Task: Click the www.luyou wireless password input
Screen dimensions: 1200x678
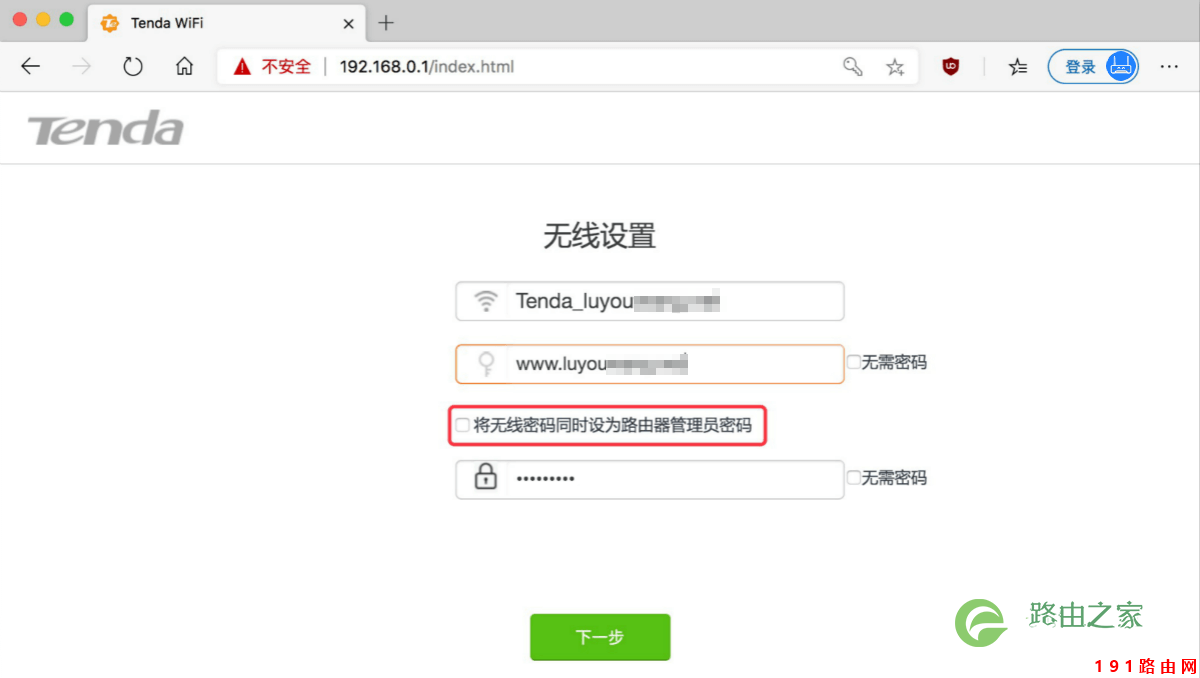Action: (x=649, y=364)
